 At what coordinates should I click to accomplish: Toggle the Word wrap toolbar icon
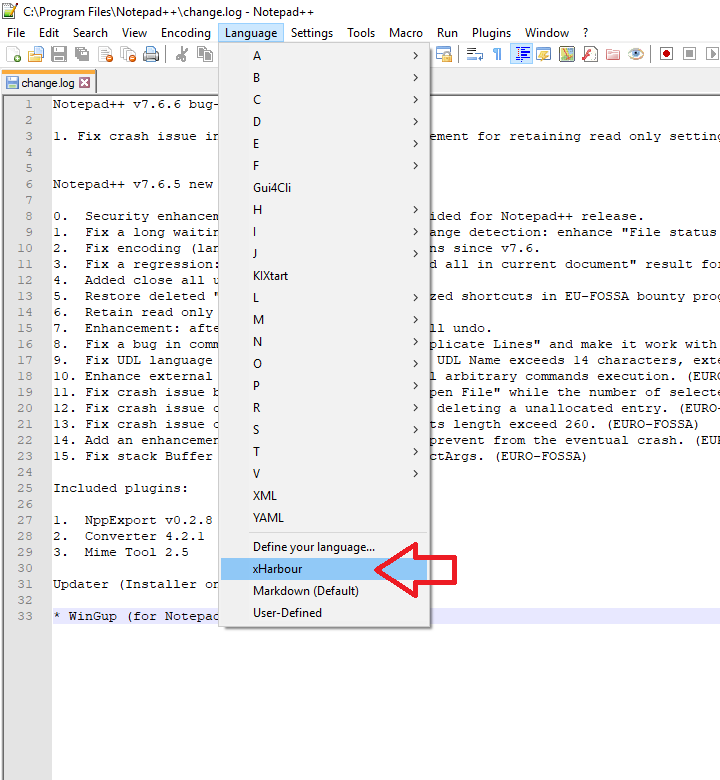click(474, 54)
